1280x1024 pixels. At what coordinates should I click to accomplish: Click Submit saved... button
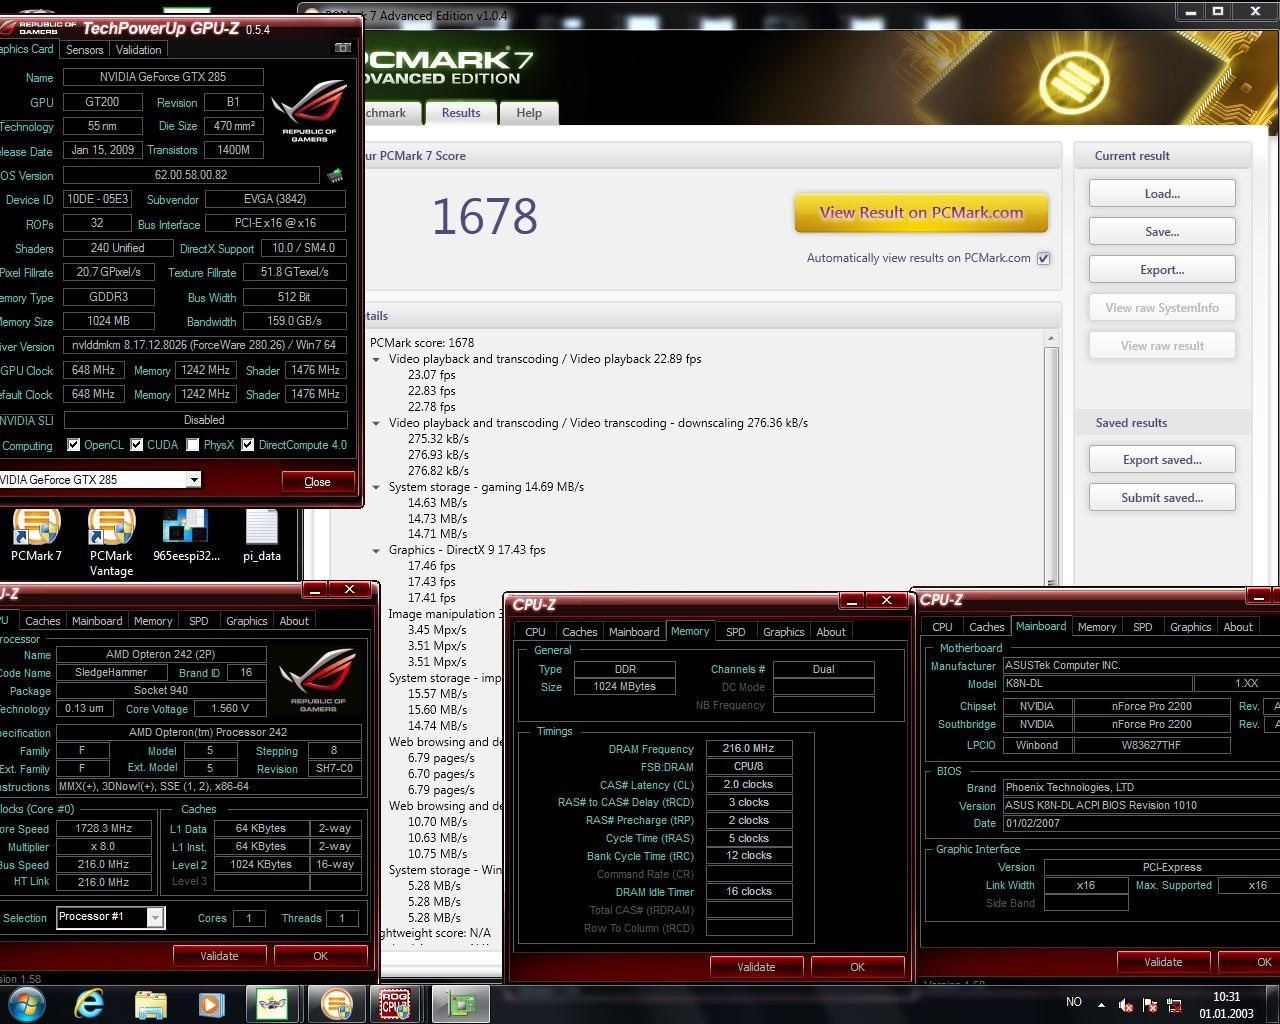click(x=1162, y=498)
